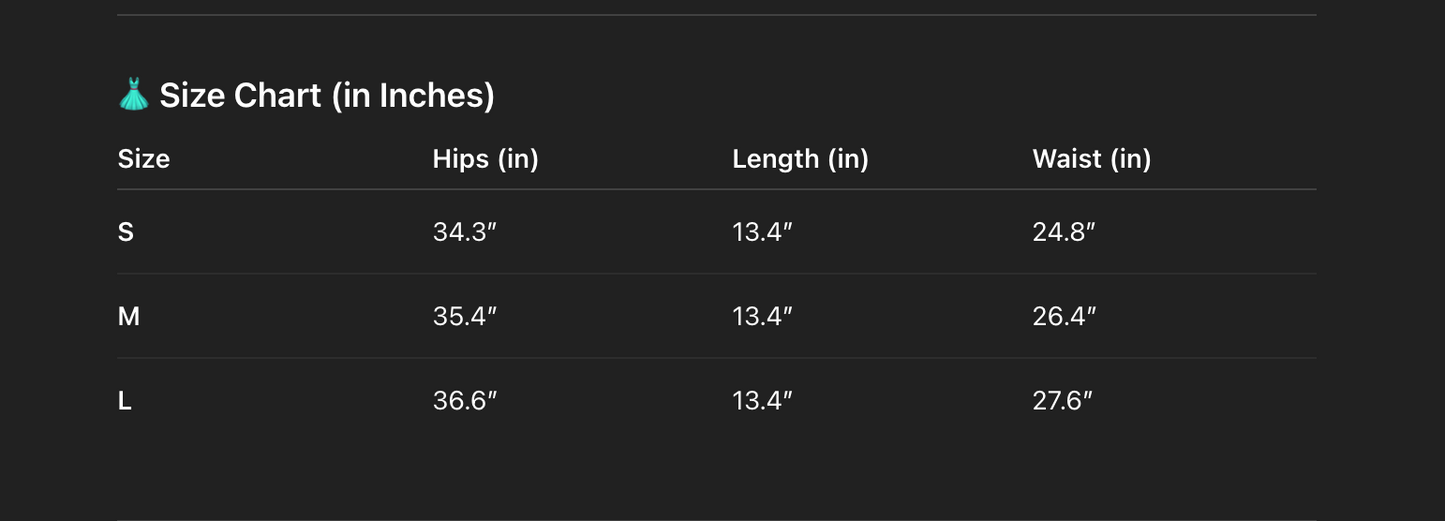
Task: Click the length value in the S row
Action: coord(762,232)
